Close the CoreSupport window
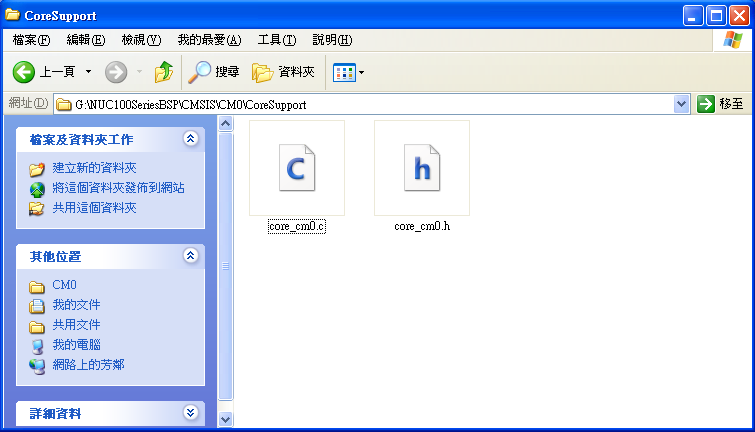The width and height of the screenshot is (755, 432). 739,16
